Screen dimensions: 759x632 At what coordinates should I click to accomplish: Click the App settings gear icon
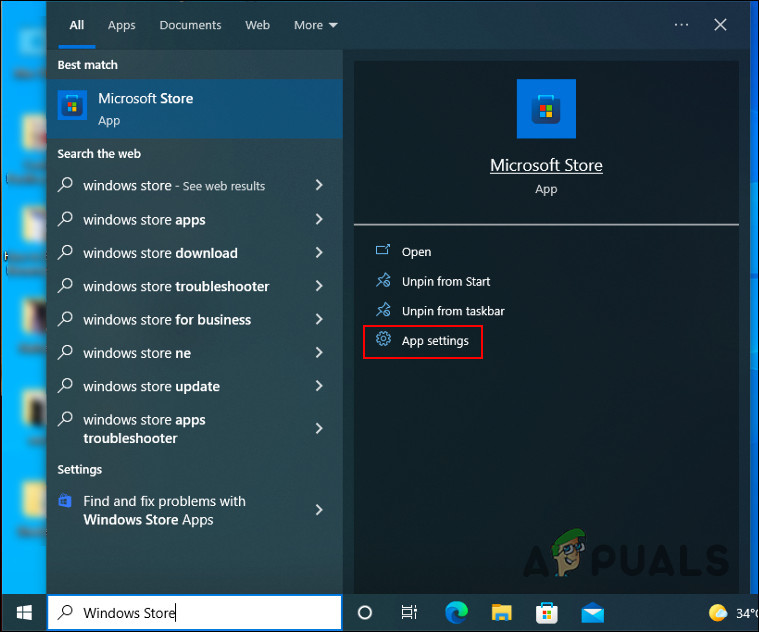pos(383,339)
